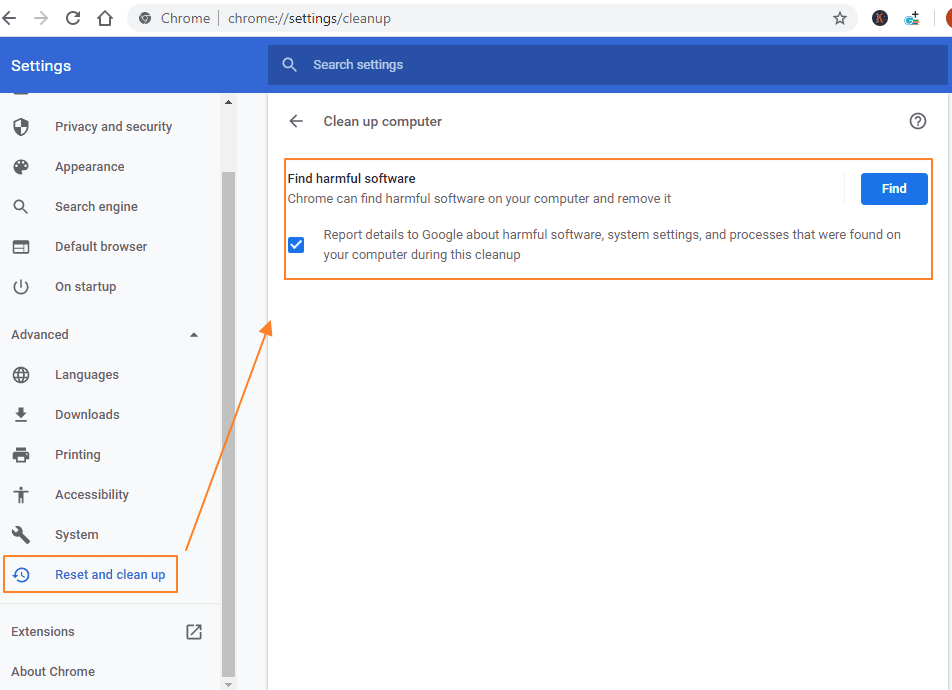Click the Find button
This screenshot has height=690, width=952.
894,189
